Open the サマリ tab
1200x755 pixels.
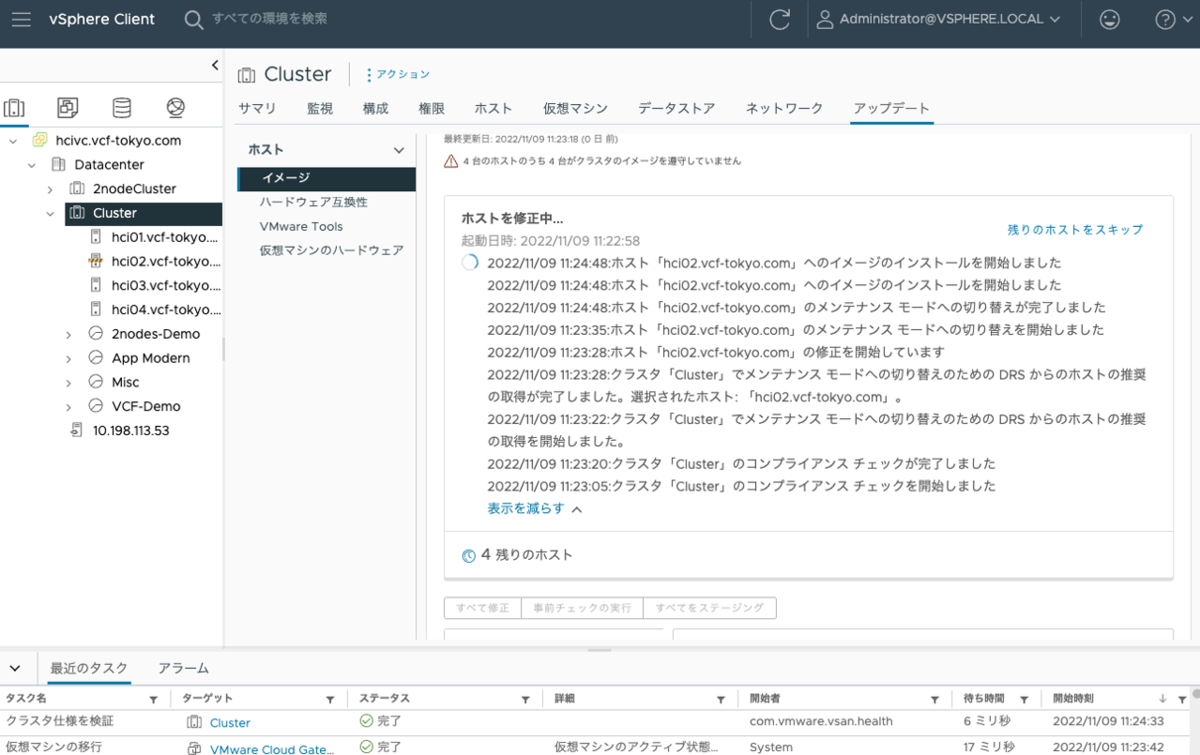click(x=257, y=108)
